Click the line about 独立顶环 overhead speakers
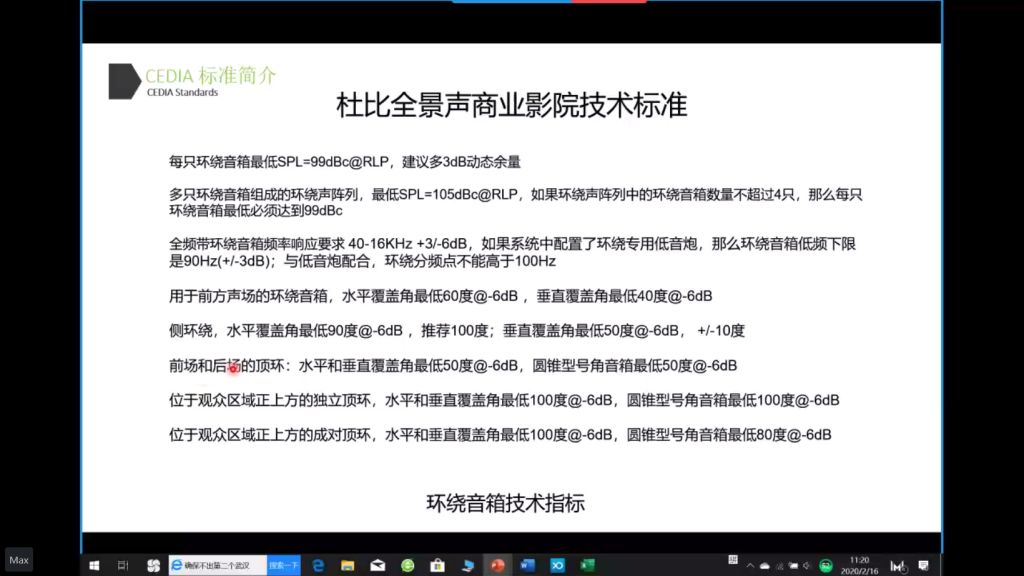 [x=504, y=400]
